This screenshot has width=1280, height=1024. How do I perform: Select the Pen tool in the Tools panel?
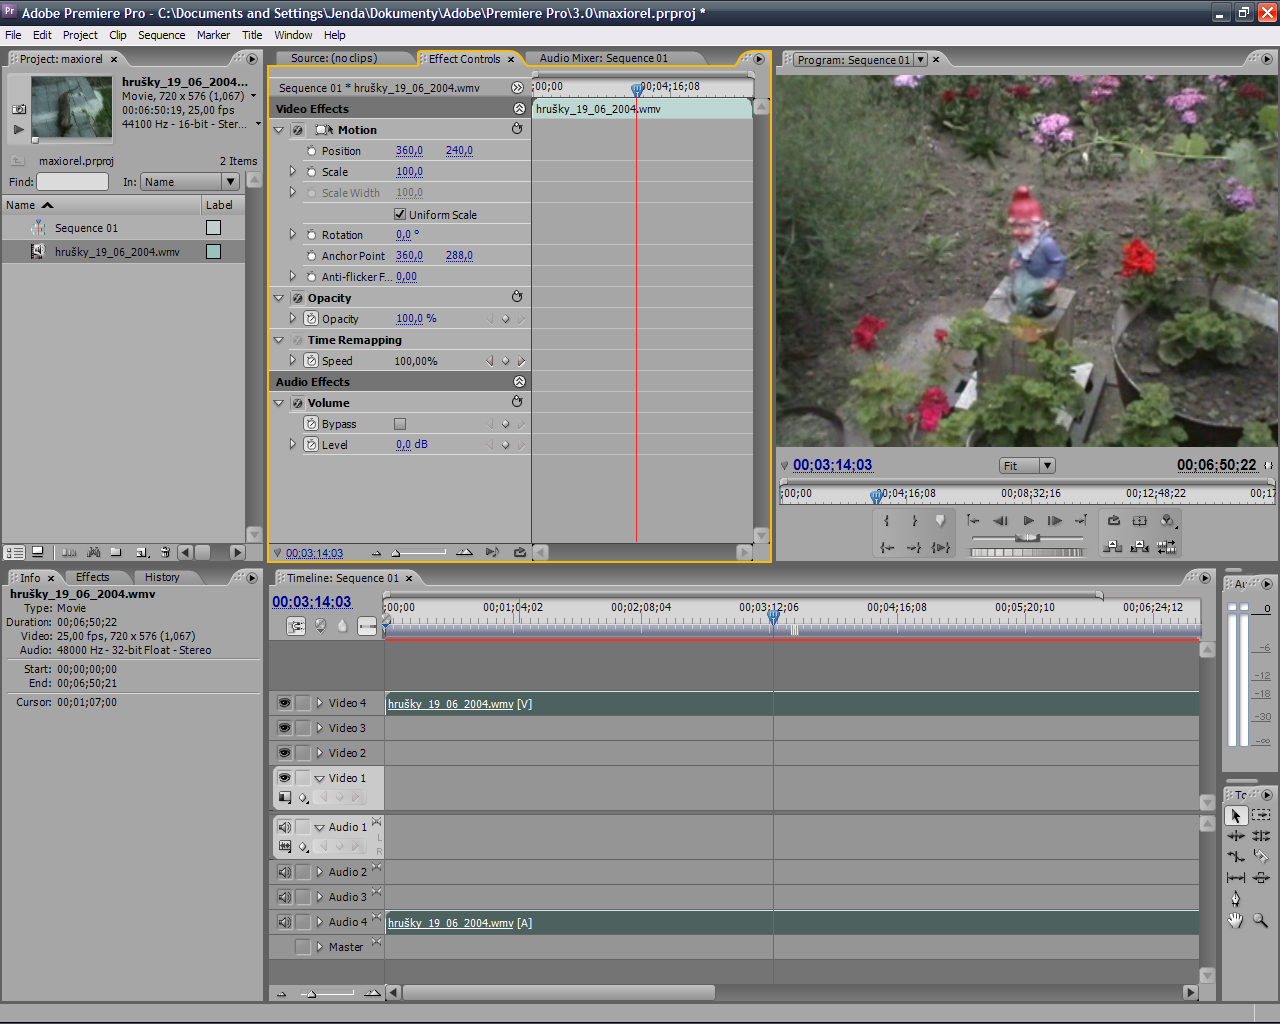[1236, 898]
